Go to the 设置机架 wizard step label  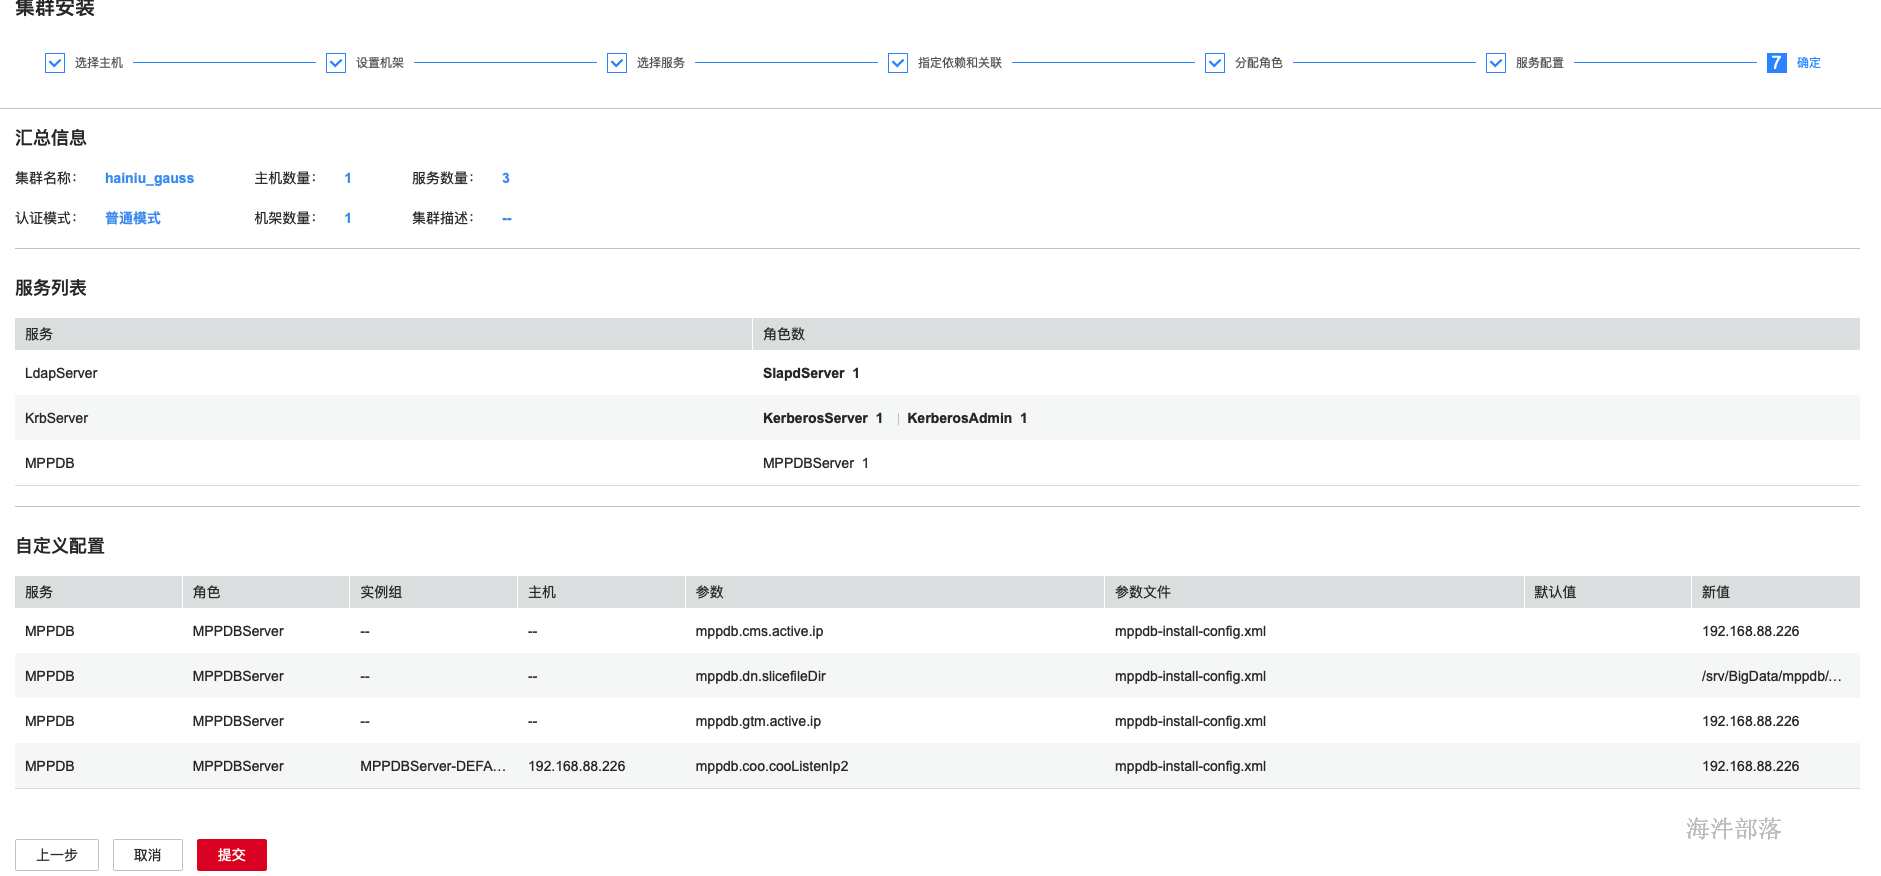(x=380, y=63)
